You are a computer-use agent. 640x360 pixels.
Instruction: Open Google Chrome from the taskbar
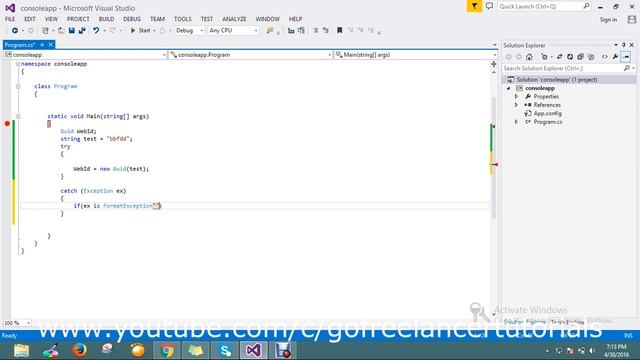point(167,350)
